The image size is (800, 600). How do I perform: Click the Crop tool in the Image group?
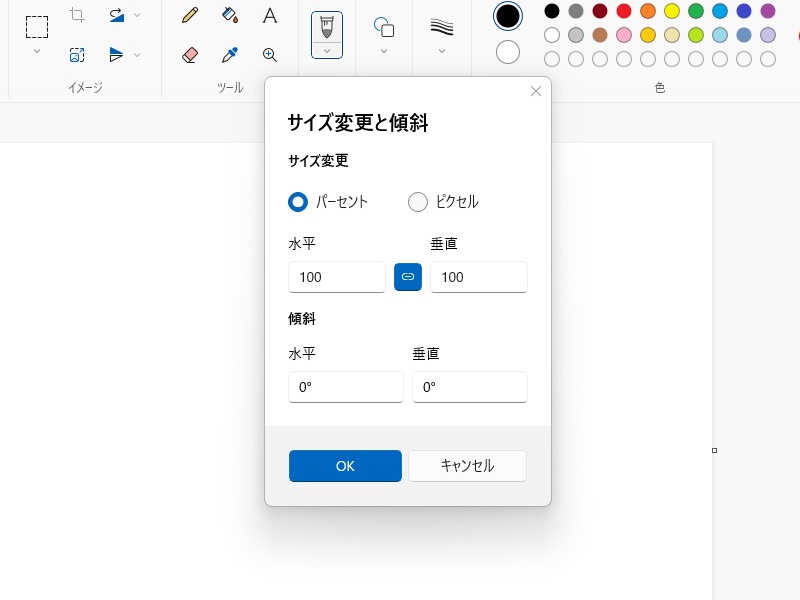78,14
